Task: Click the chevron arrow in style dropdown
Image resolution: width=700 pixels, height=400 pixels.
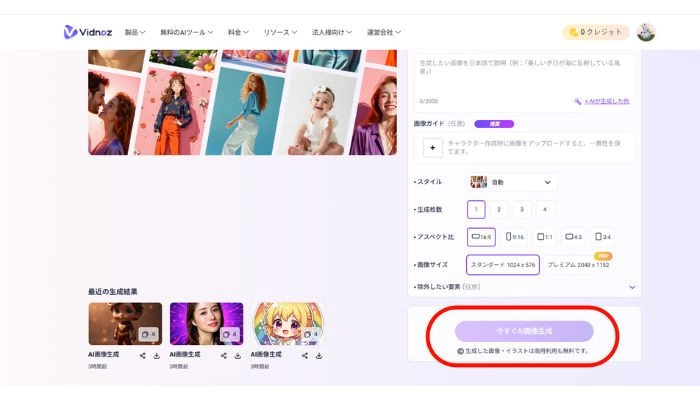Action: pyautogui.click(x=547, y=183)
